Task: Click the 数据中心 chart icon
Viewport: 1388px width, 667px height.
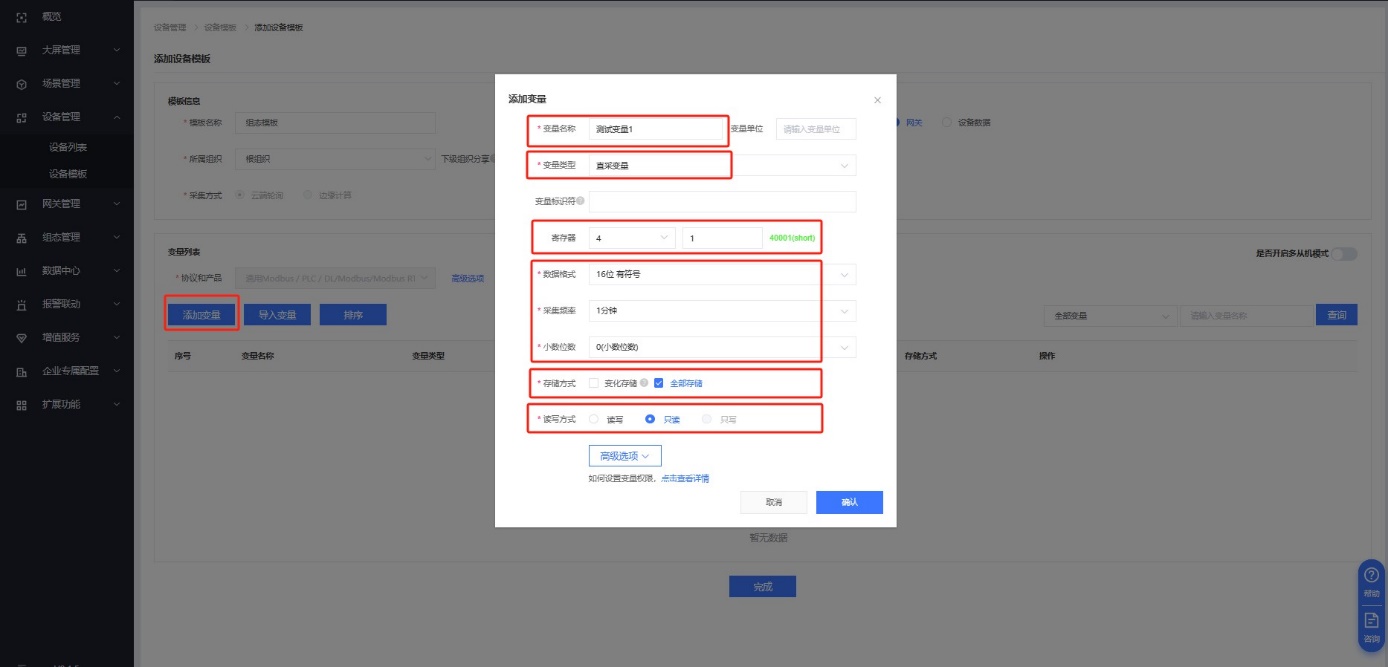Action: point(21,271)
